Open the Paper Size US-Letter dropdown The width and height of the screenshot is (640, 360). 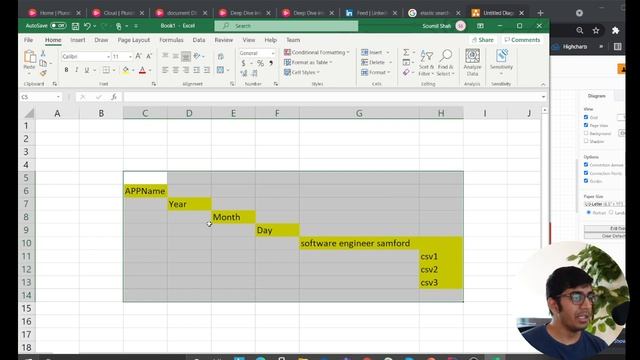click(604, 204)
